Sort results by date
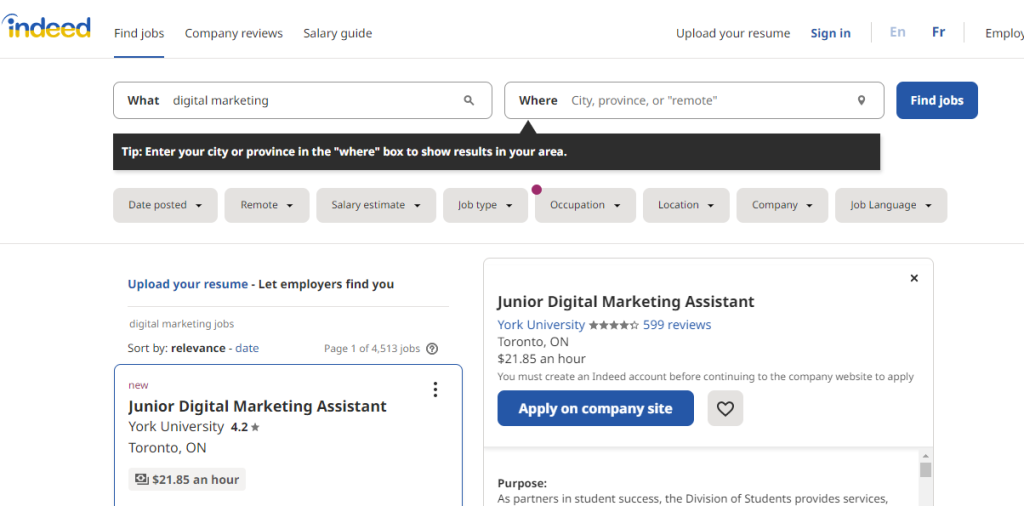1024x506 pixels. pos(247,349)
